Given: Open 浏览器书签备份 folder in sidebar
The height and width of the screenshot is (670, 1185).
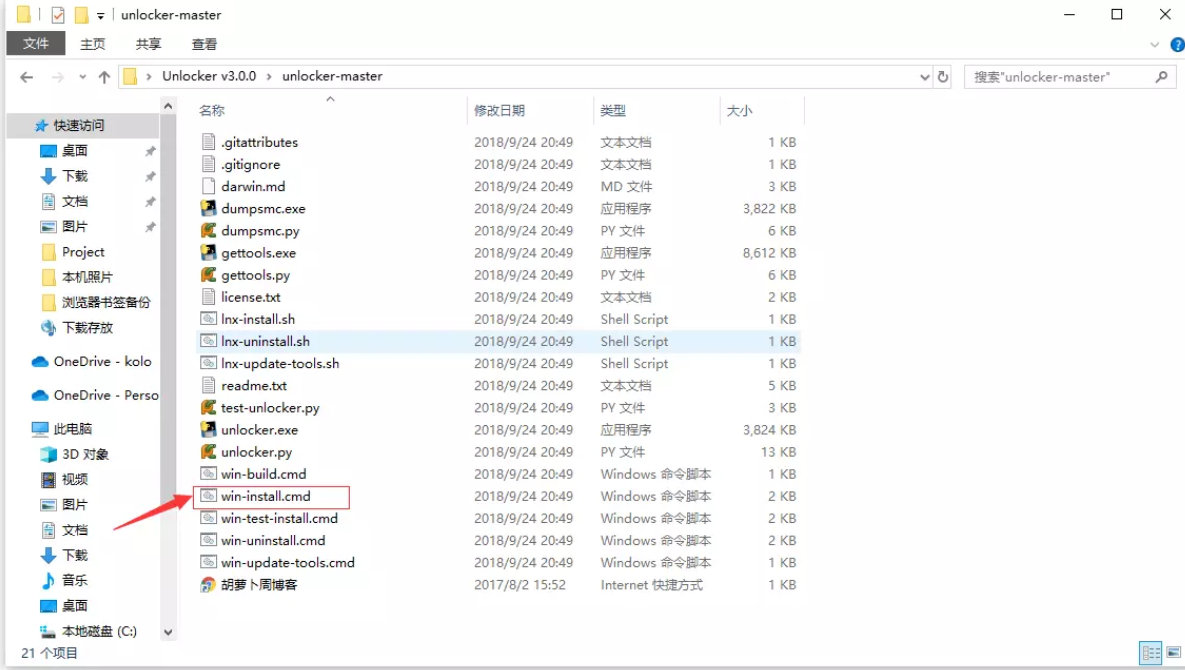Looking at the screenshot, I should click(x=106, y=302).
